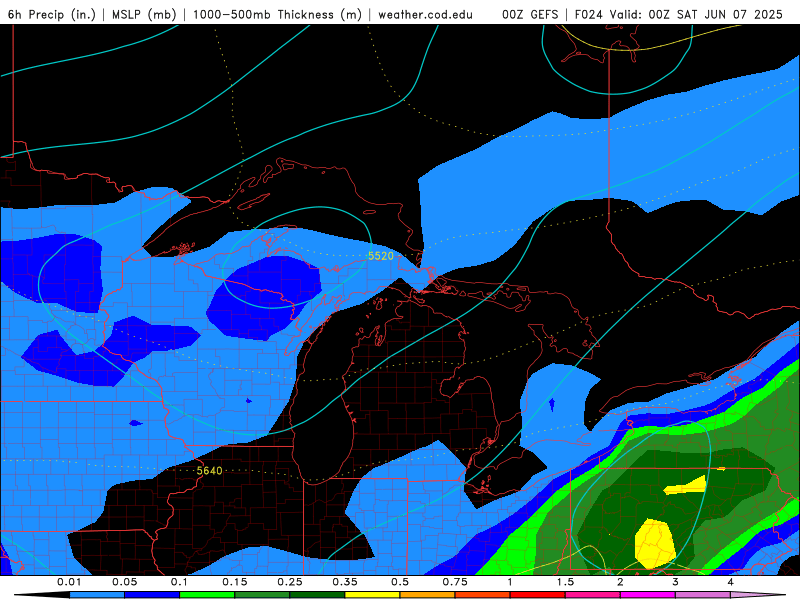This screenshot has width=800, height=600.
Task: Click the 0.1 legend value
Action: pyautogui.click(x=180, y=582)
